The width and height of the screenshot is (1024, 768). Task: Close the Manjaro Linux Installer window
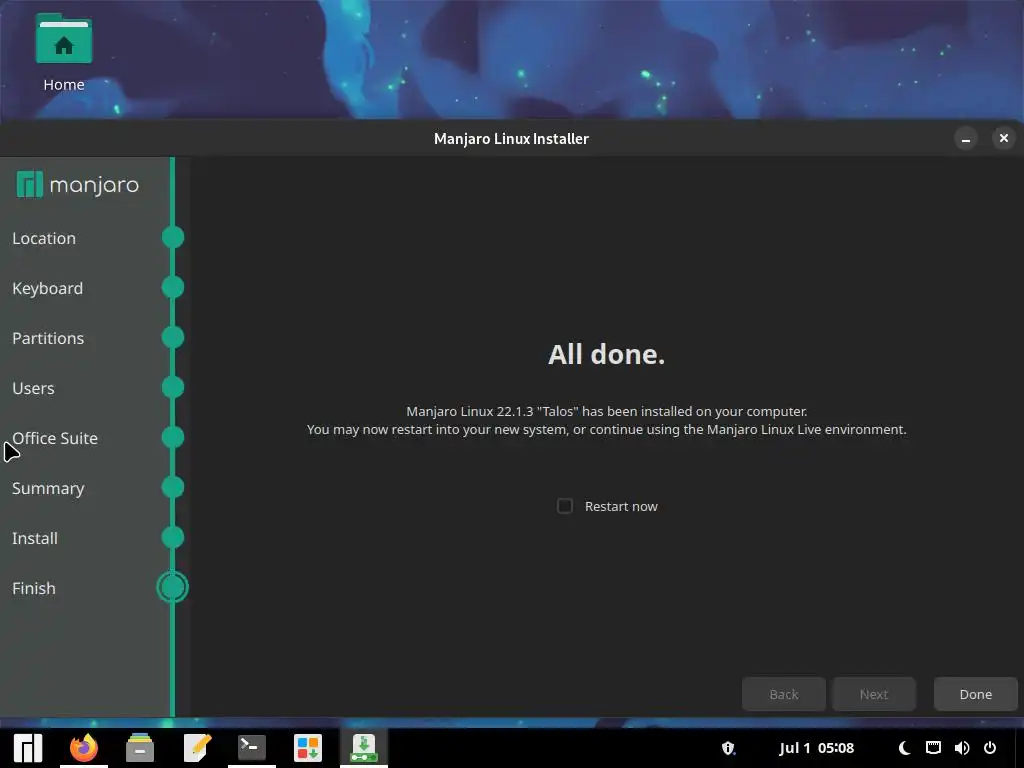[x=1004, y=138]
